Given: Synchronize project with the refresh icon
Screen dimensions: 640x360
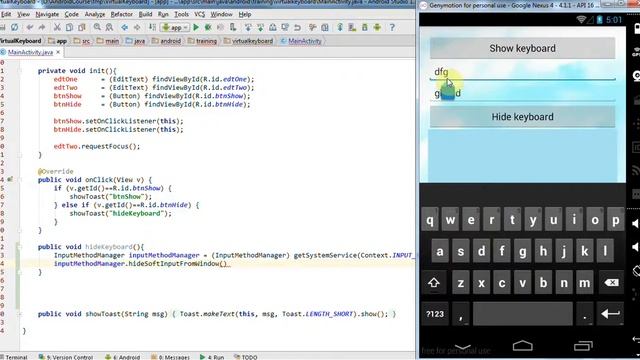Looking at the screenshot, I should [x=15, y=27].
